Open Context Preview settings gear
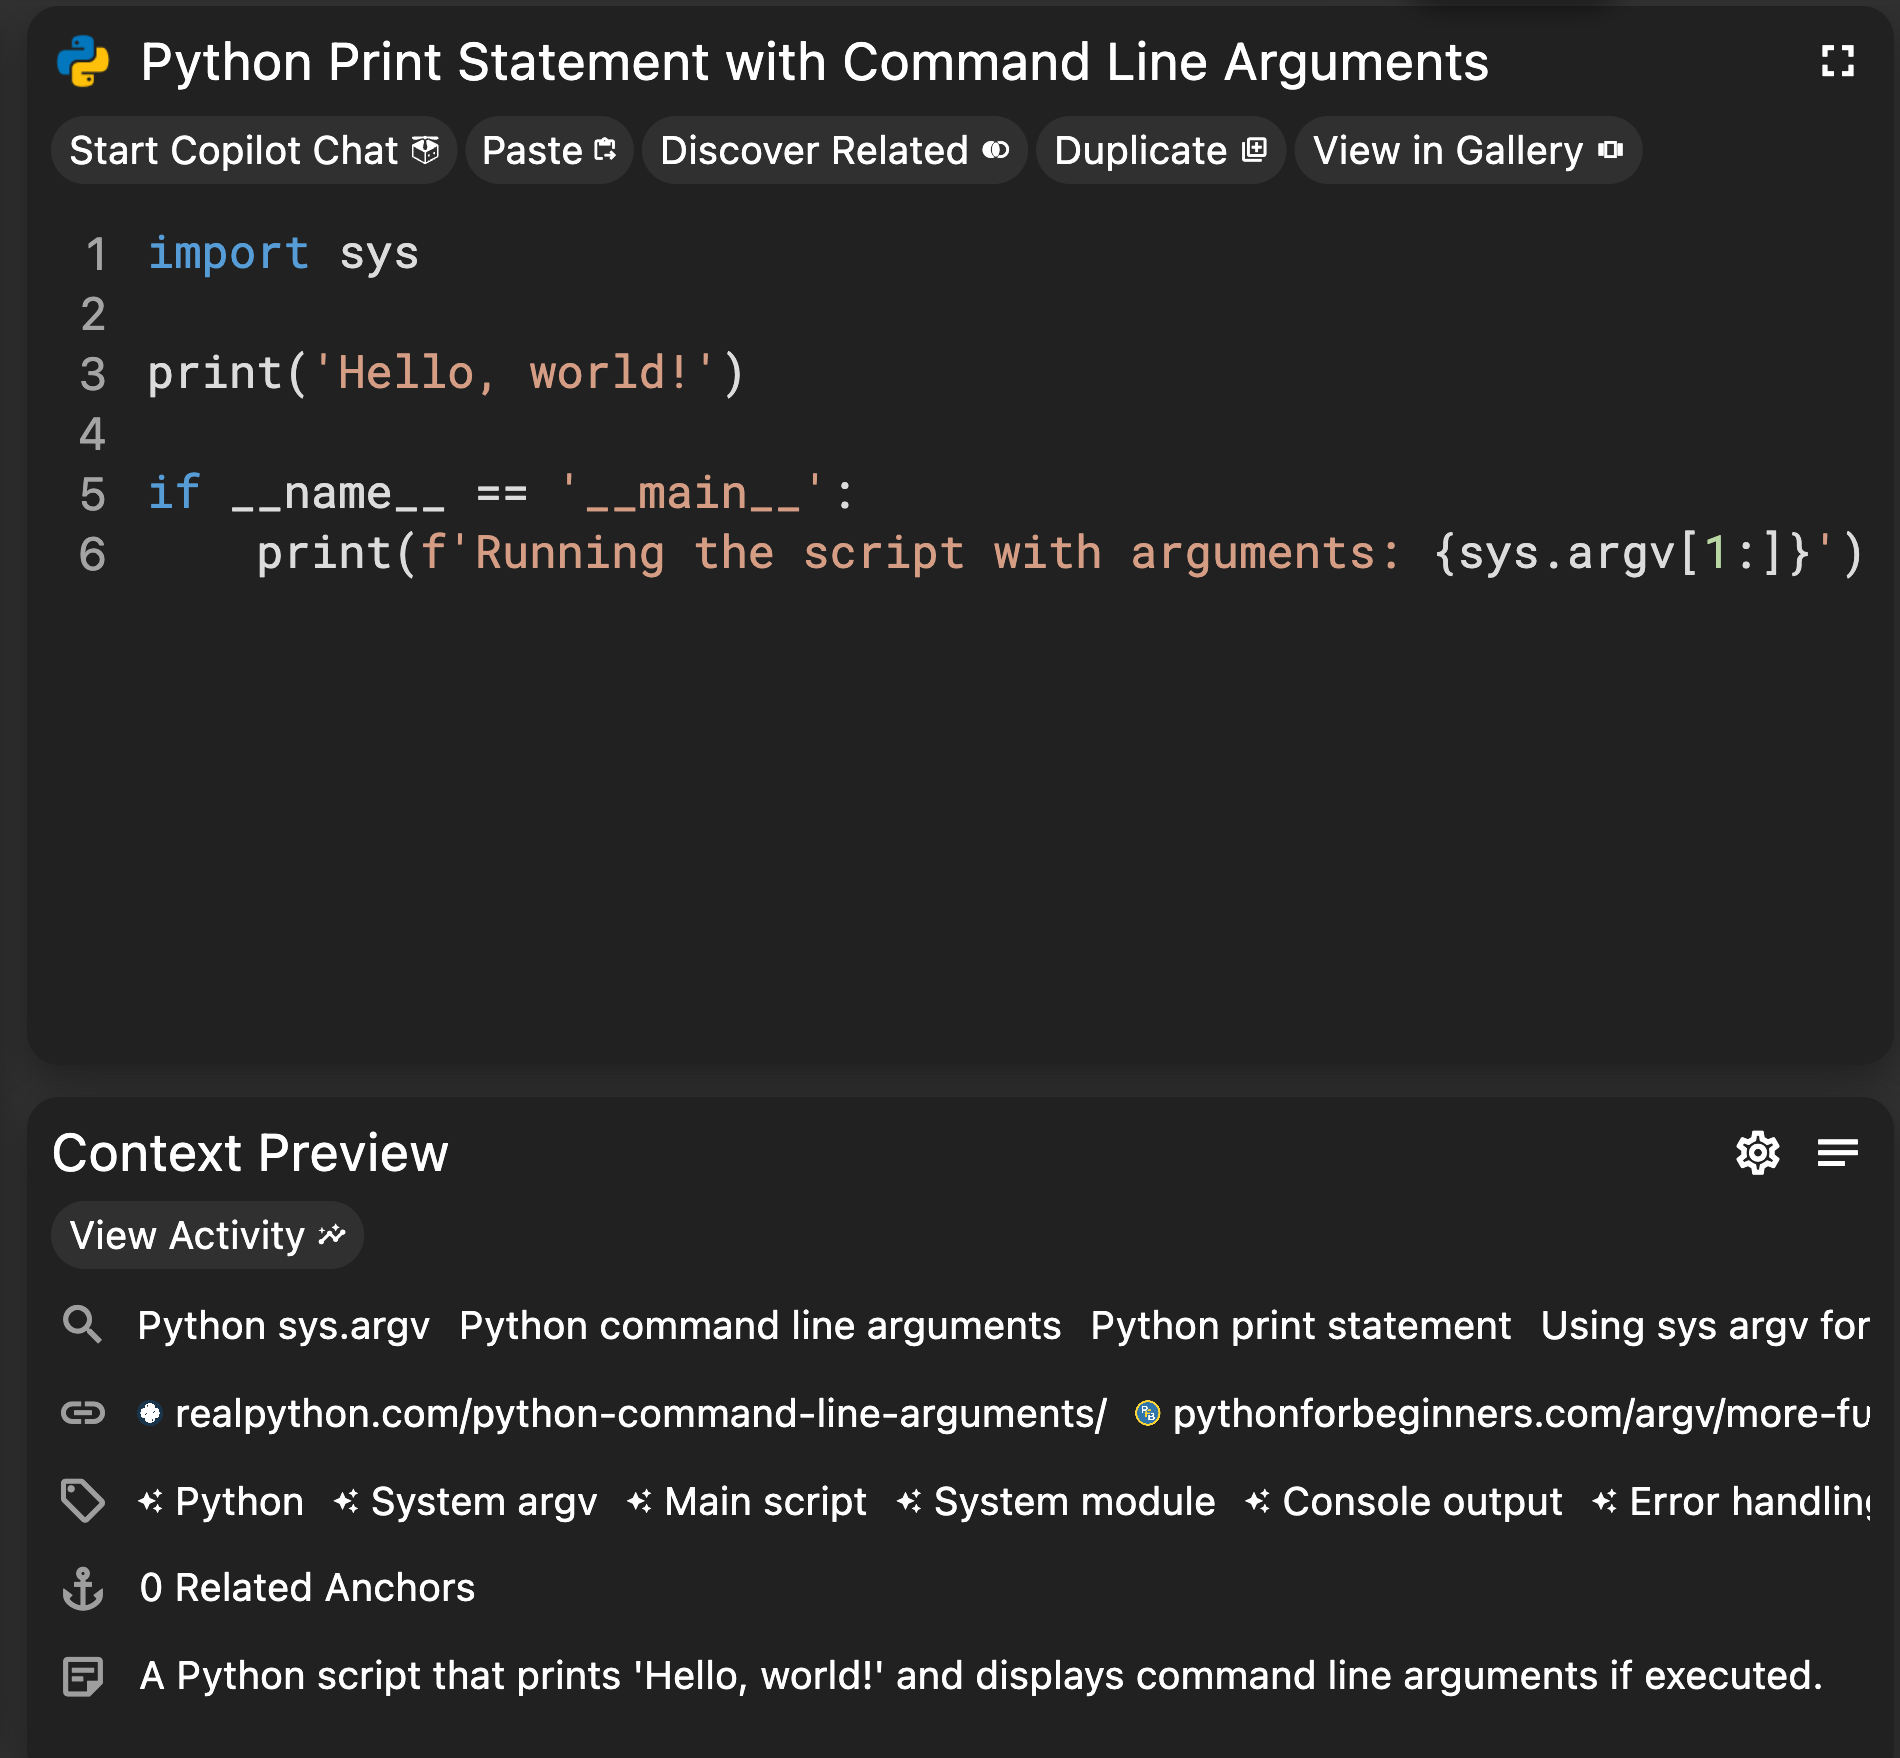Viewport: 1900px width, 1758px height. (1757, 1153)
